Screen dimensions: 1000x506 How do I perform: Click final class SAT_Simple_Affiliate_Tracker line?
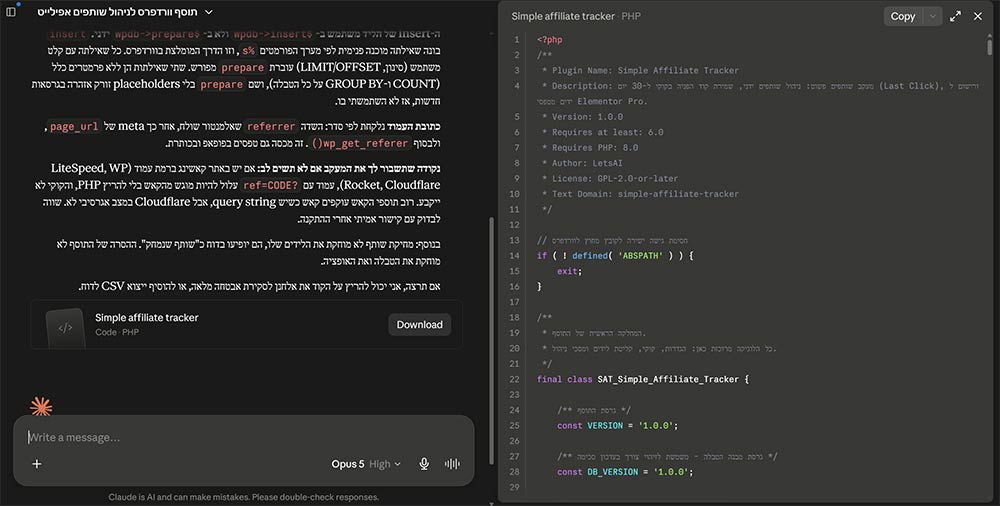[643, 380]
